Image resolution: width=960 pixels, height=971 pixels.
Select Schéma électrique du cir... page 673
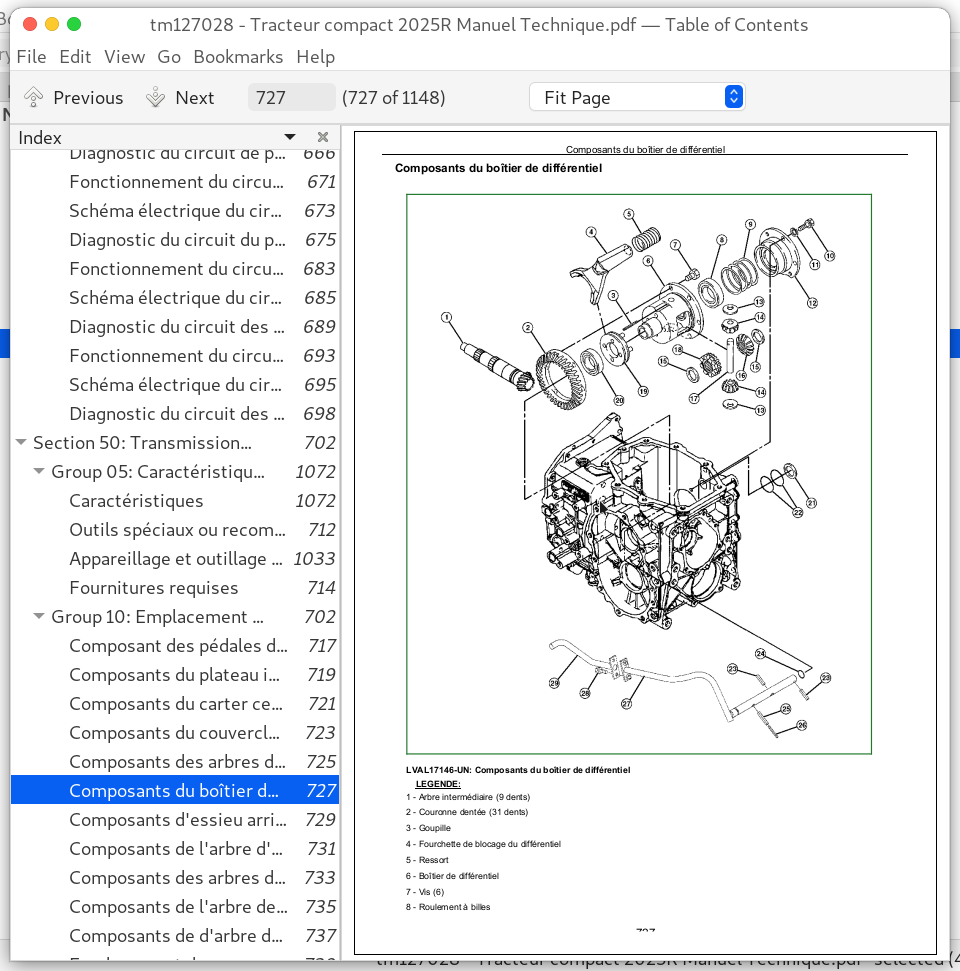pos(175,211)
